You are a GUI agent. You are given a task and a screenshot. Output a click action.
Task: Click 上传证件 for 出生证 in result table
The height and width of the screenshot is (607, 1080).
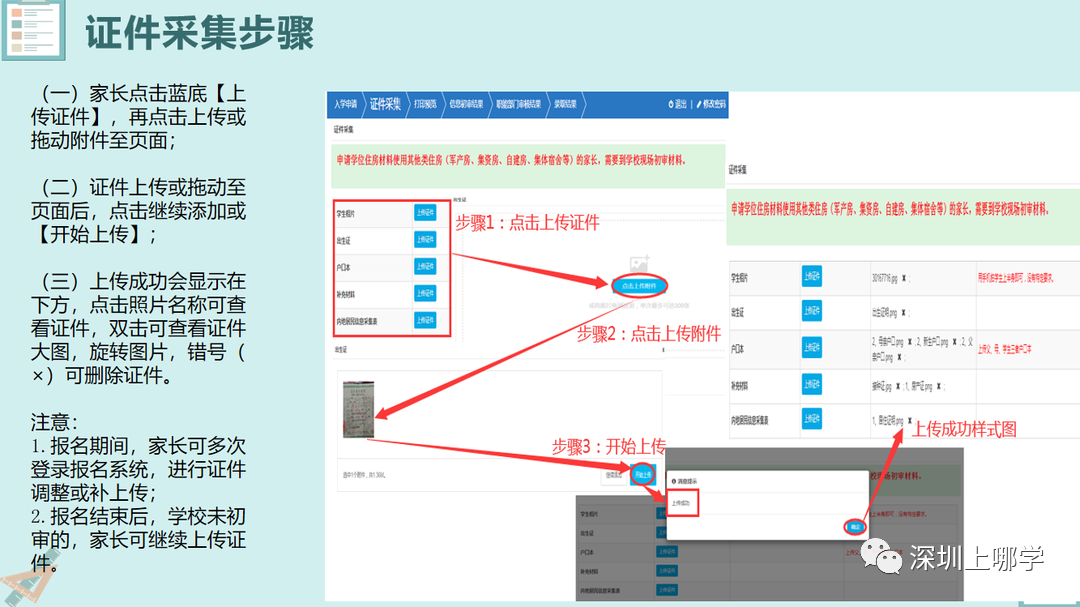[811, 311]
